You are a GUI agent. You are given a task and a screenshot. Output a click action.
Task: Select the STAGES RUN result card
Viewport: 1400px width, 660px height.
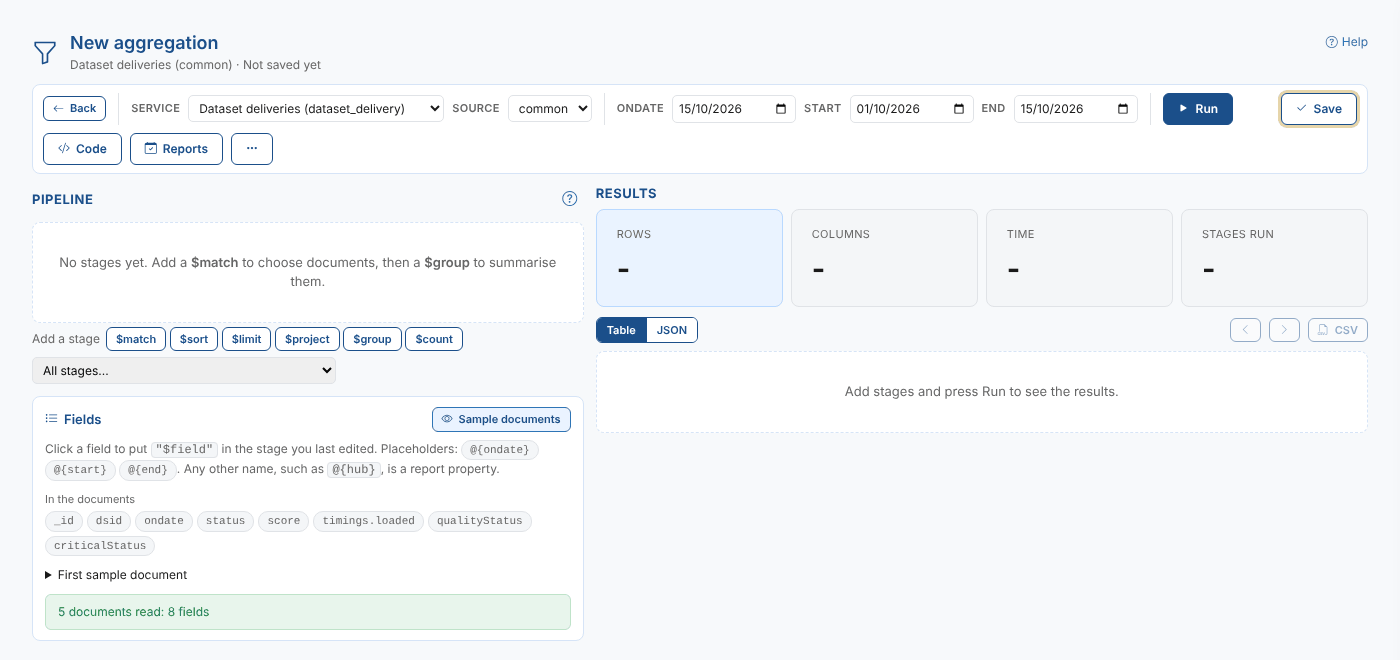1274,258
